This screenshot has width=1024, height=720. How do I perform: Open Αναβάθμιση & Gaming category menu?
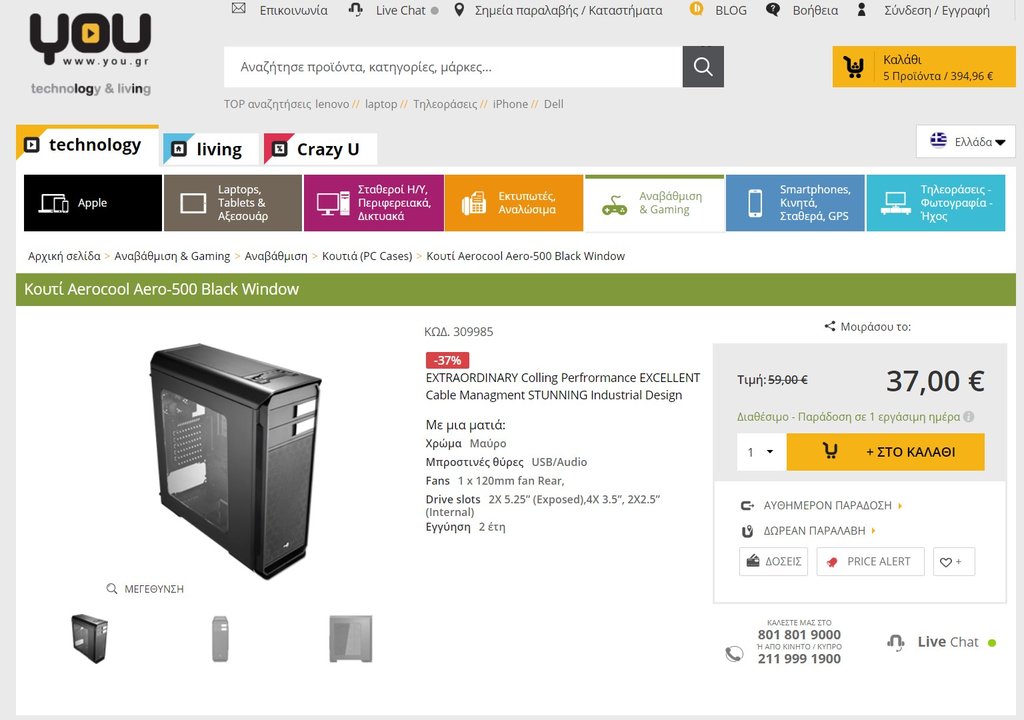[654, 203]
